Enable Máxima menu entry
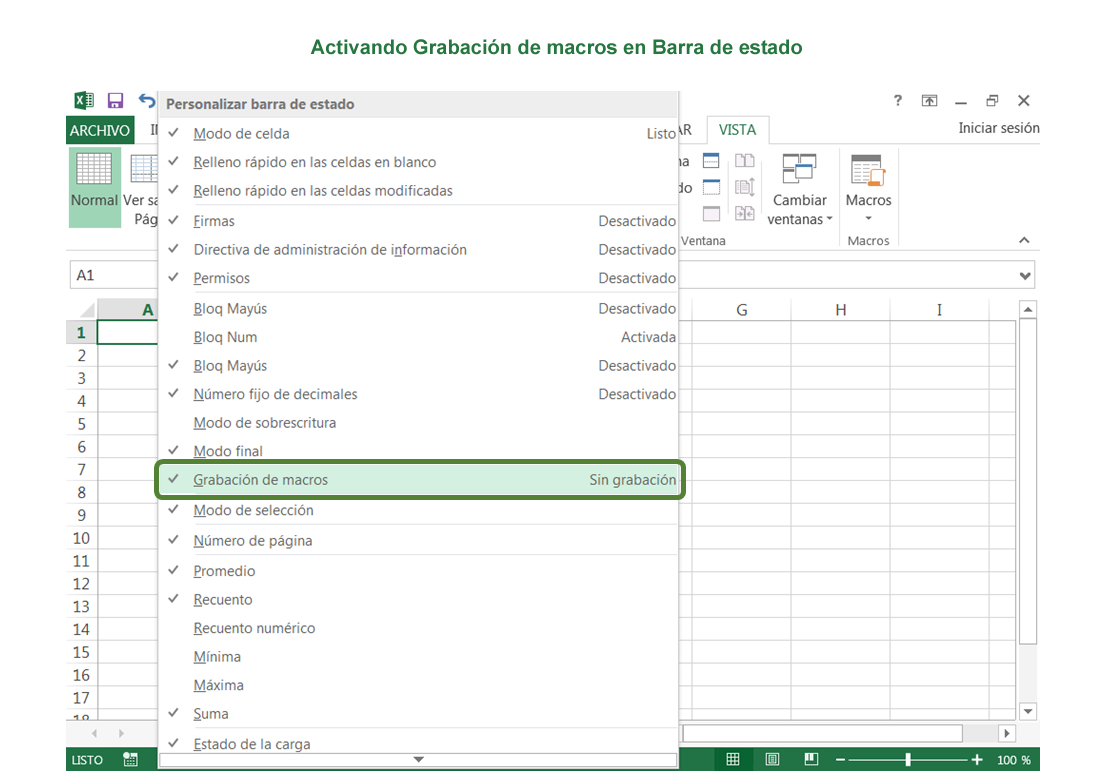Image resolution: width=1100 pixels, height=779 pixels. [x=418, y=685]
